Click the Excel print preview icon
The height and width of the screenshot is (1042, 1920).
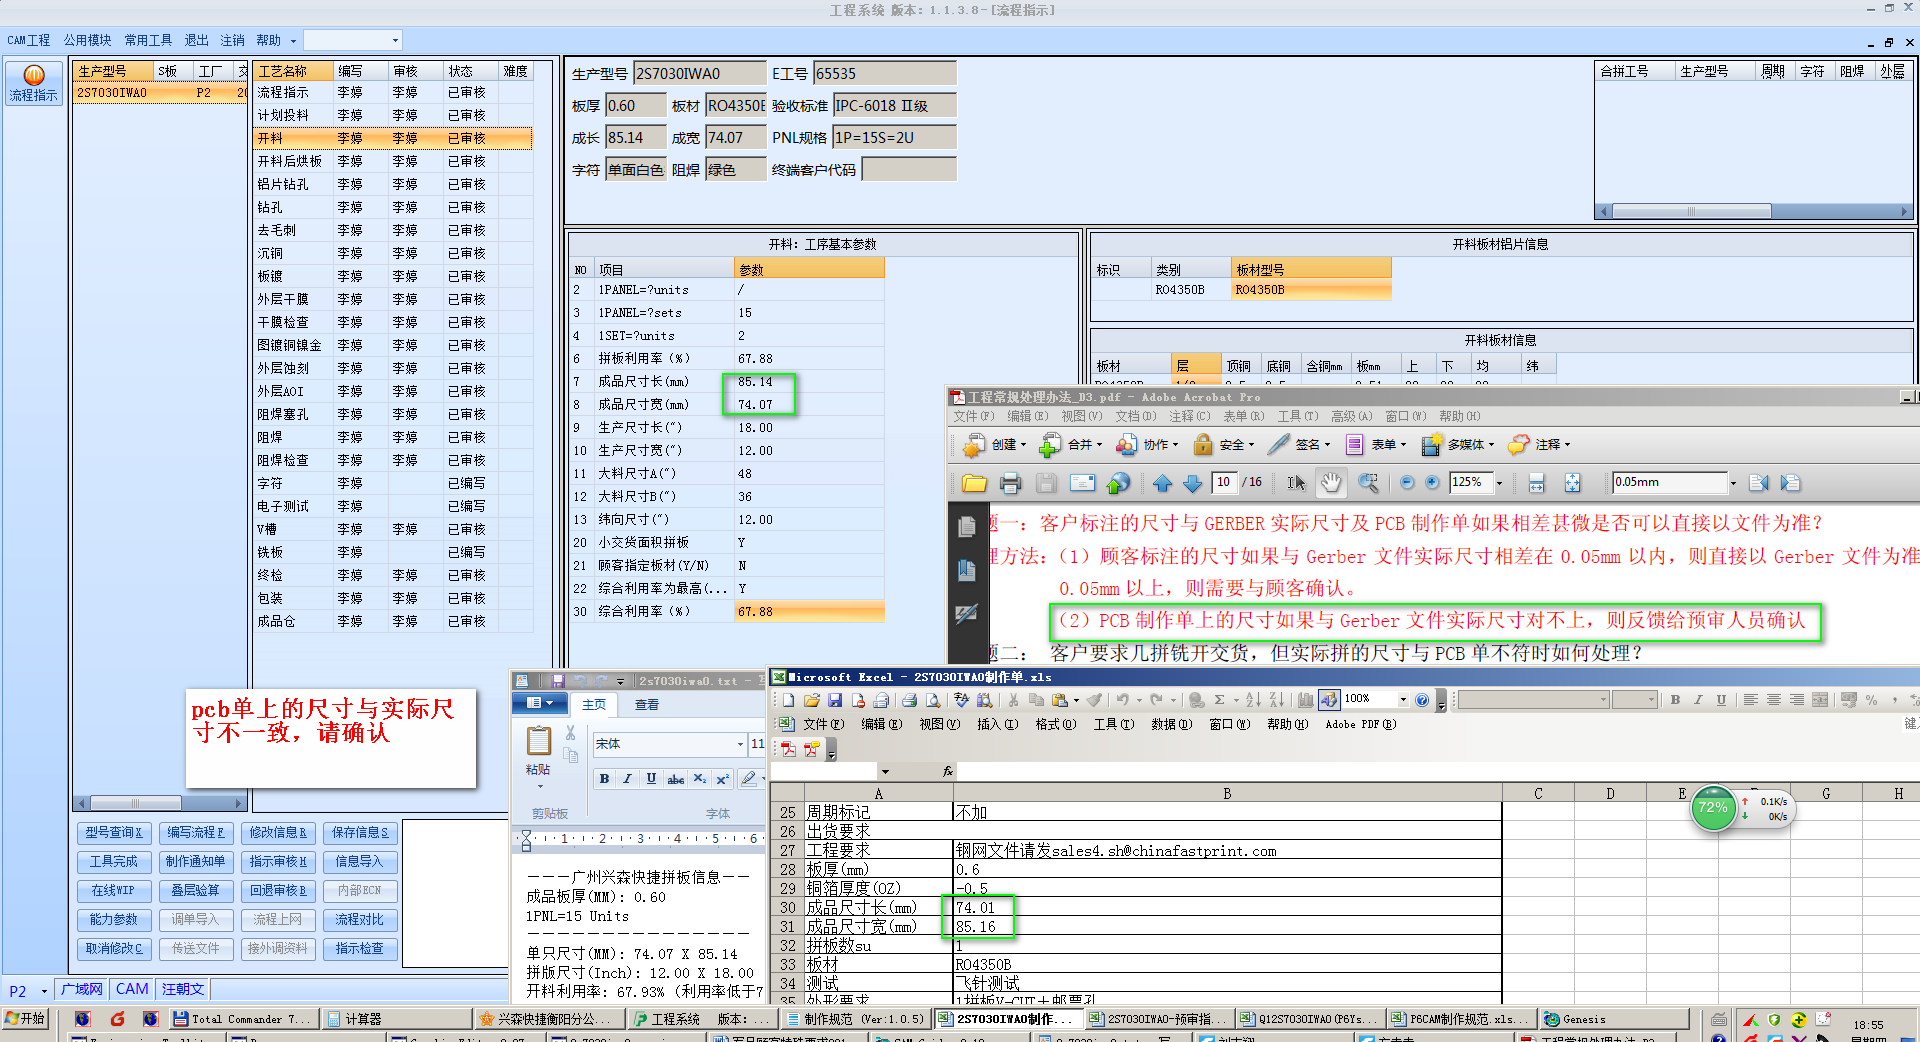click(x=932, y=700)
